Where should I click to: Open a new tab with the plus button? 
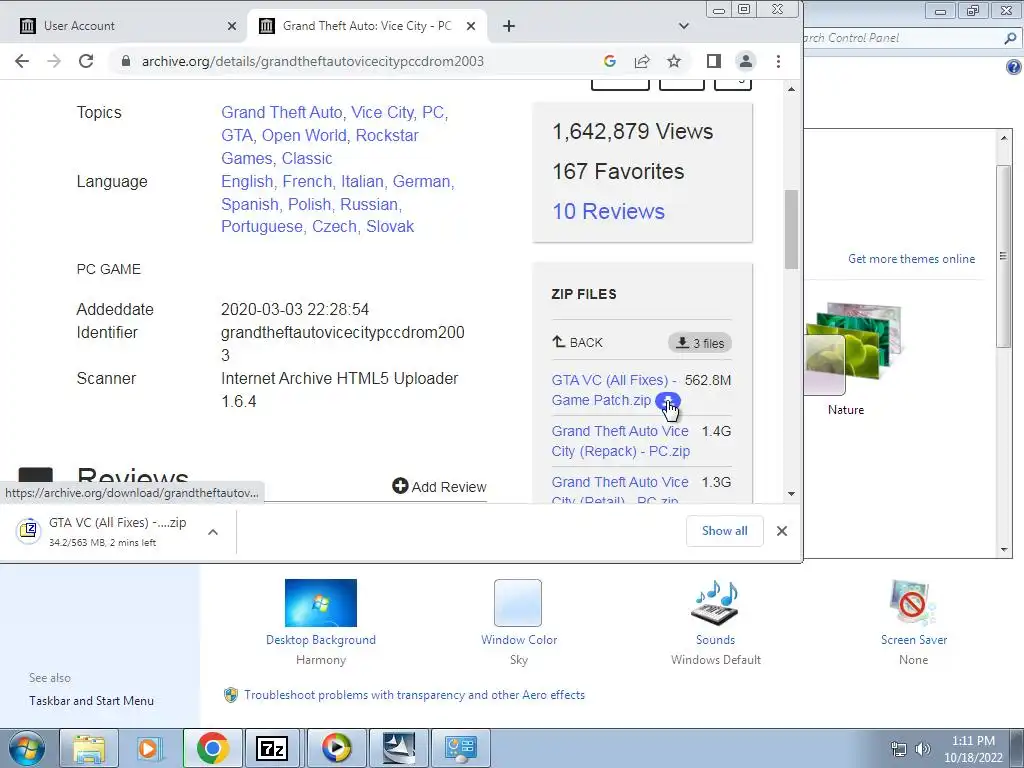pyautogui.click(x=509, y=26)
